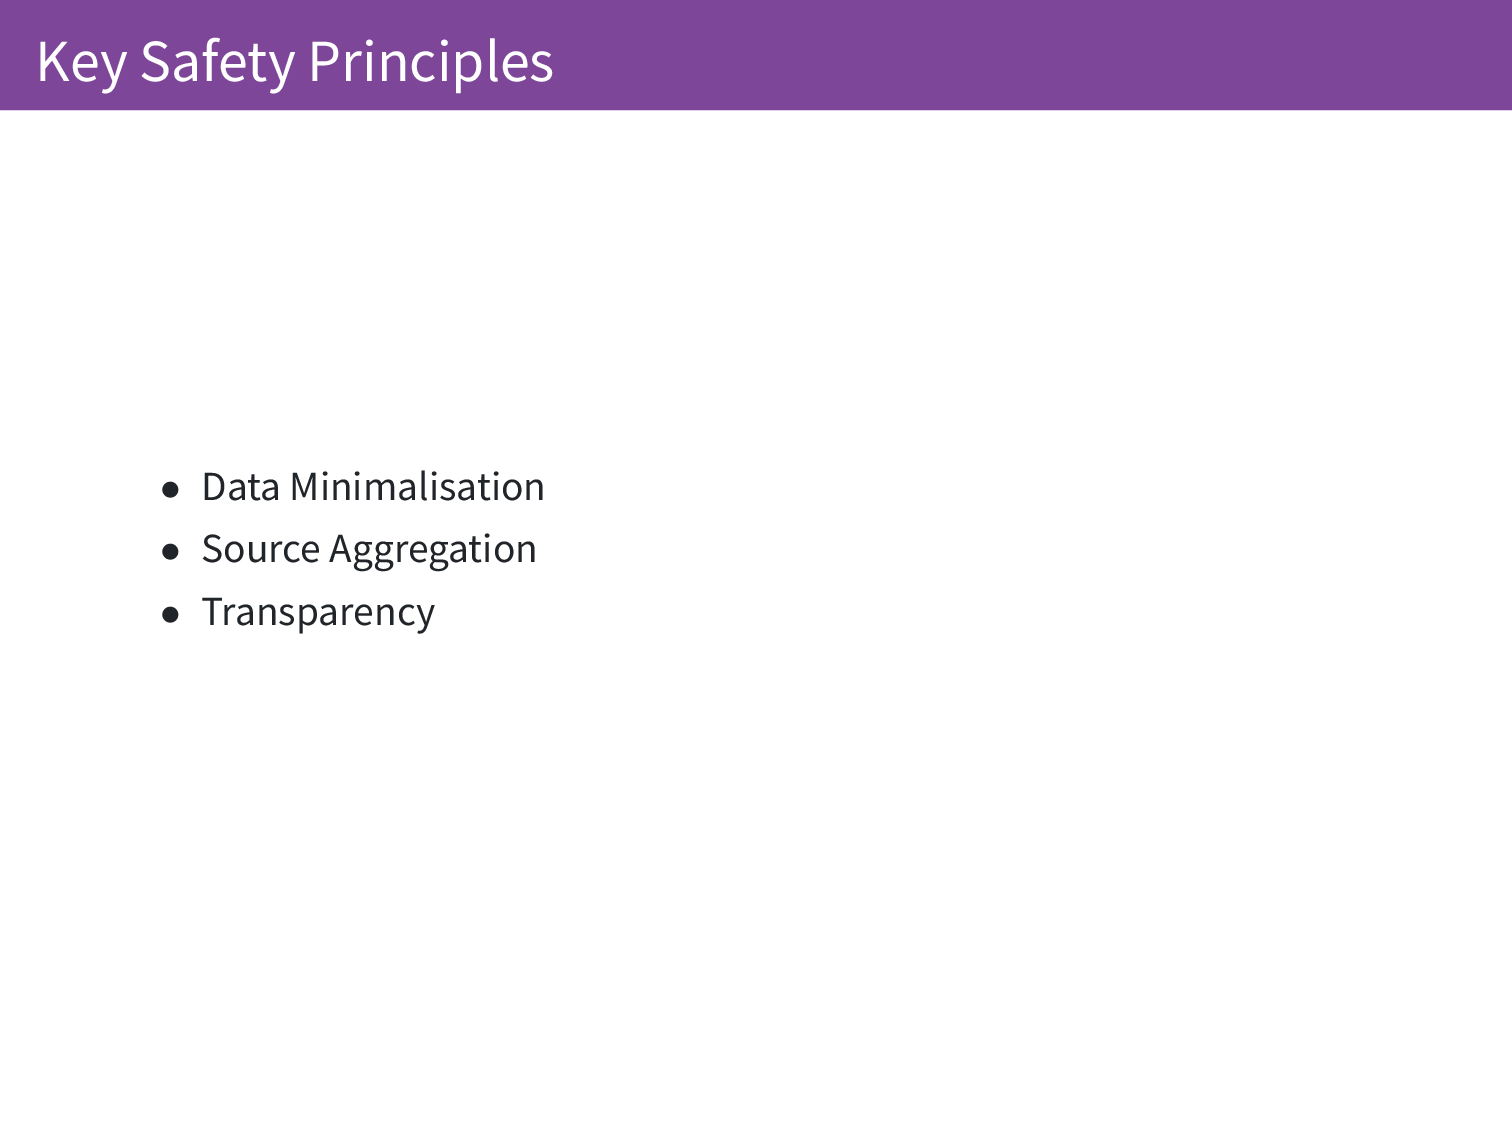Click the word "Minimalisation" in first bullet
This screenshot has height=1134, width=1512.
(416, 487)
